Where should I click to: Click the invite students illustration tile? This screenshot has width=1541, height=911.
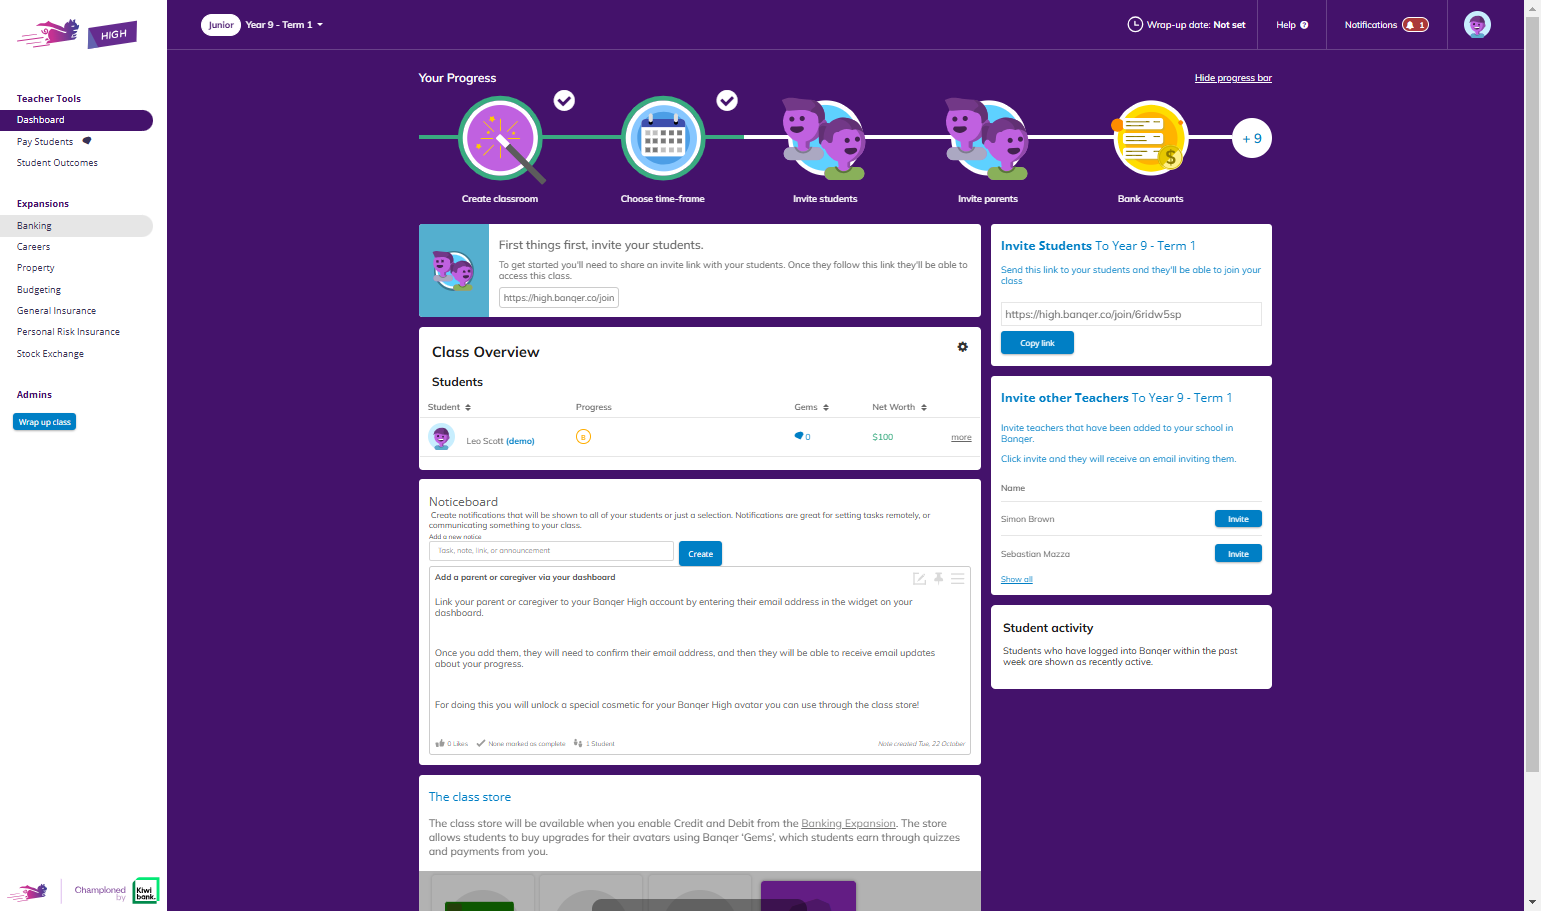coord(454,270)
